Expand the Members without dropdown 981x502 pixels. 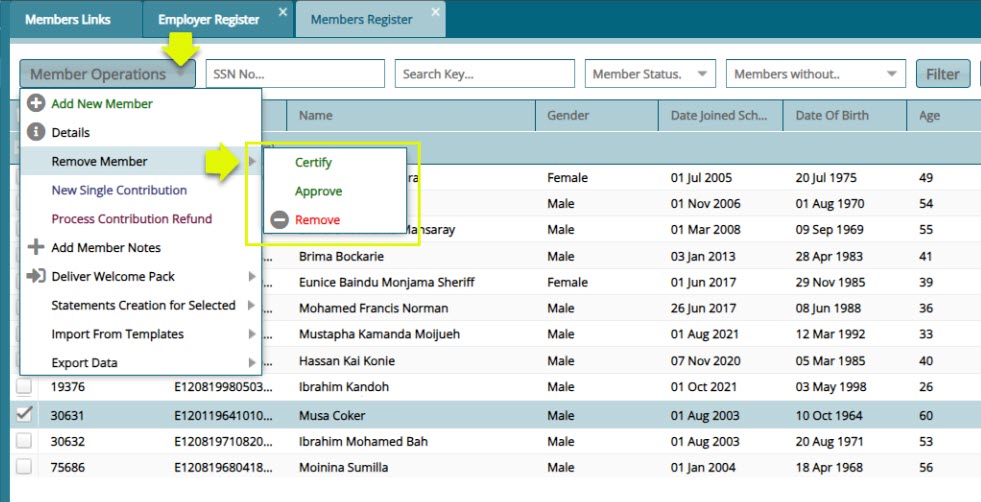pyautogui.click(x=814, y=74)
